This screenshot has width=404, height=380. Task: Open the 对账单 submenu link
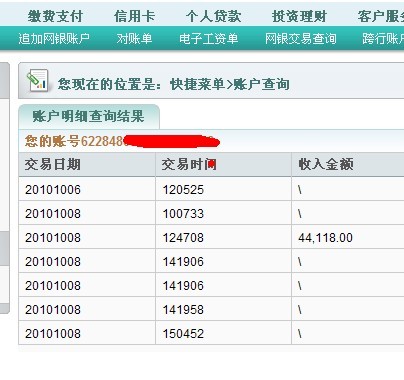click(135, 39)
